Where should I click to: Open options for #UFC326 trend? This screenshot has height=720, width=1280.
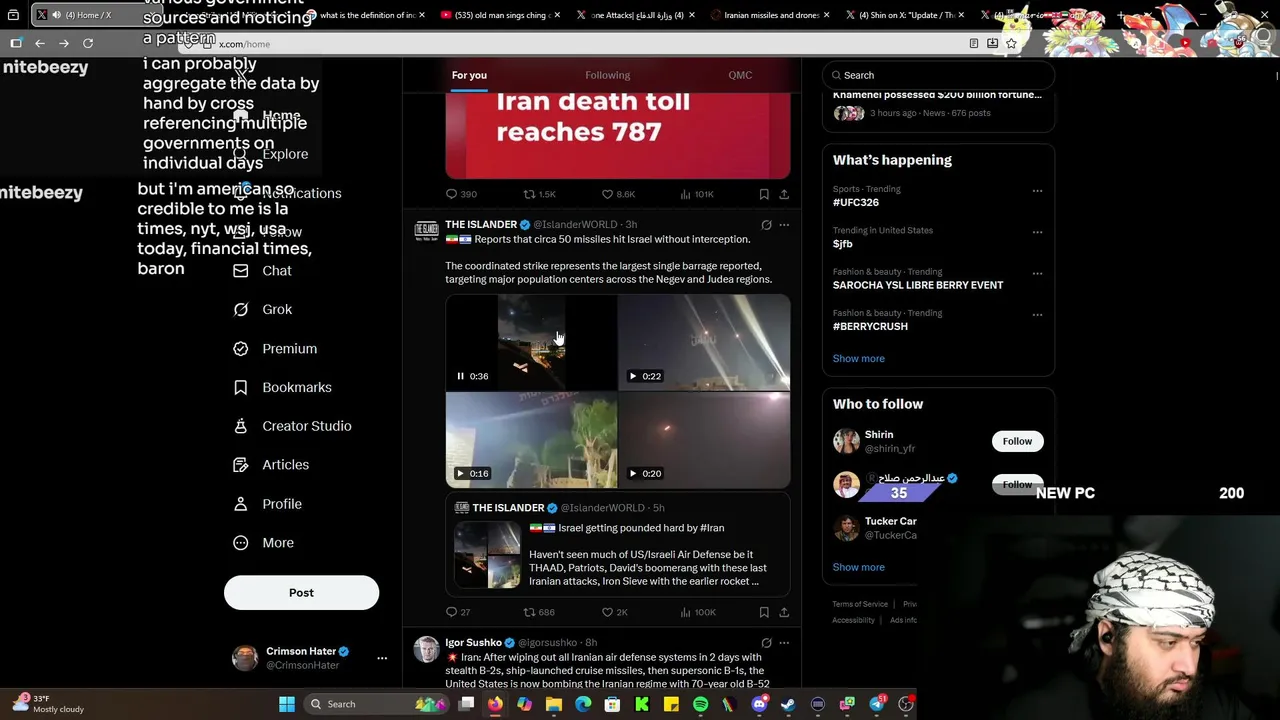[x=1037, y=190]
